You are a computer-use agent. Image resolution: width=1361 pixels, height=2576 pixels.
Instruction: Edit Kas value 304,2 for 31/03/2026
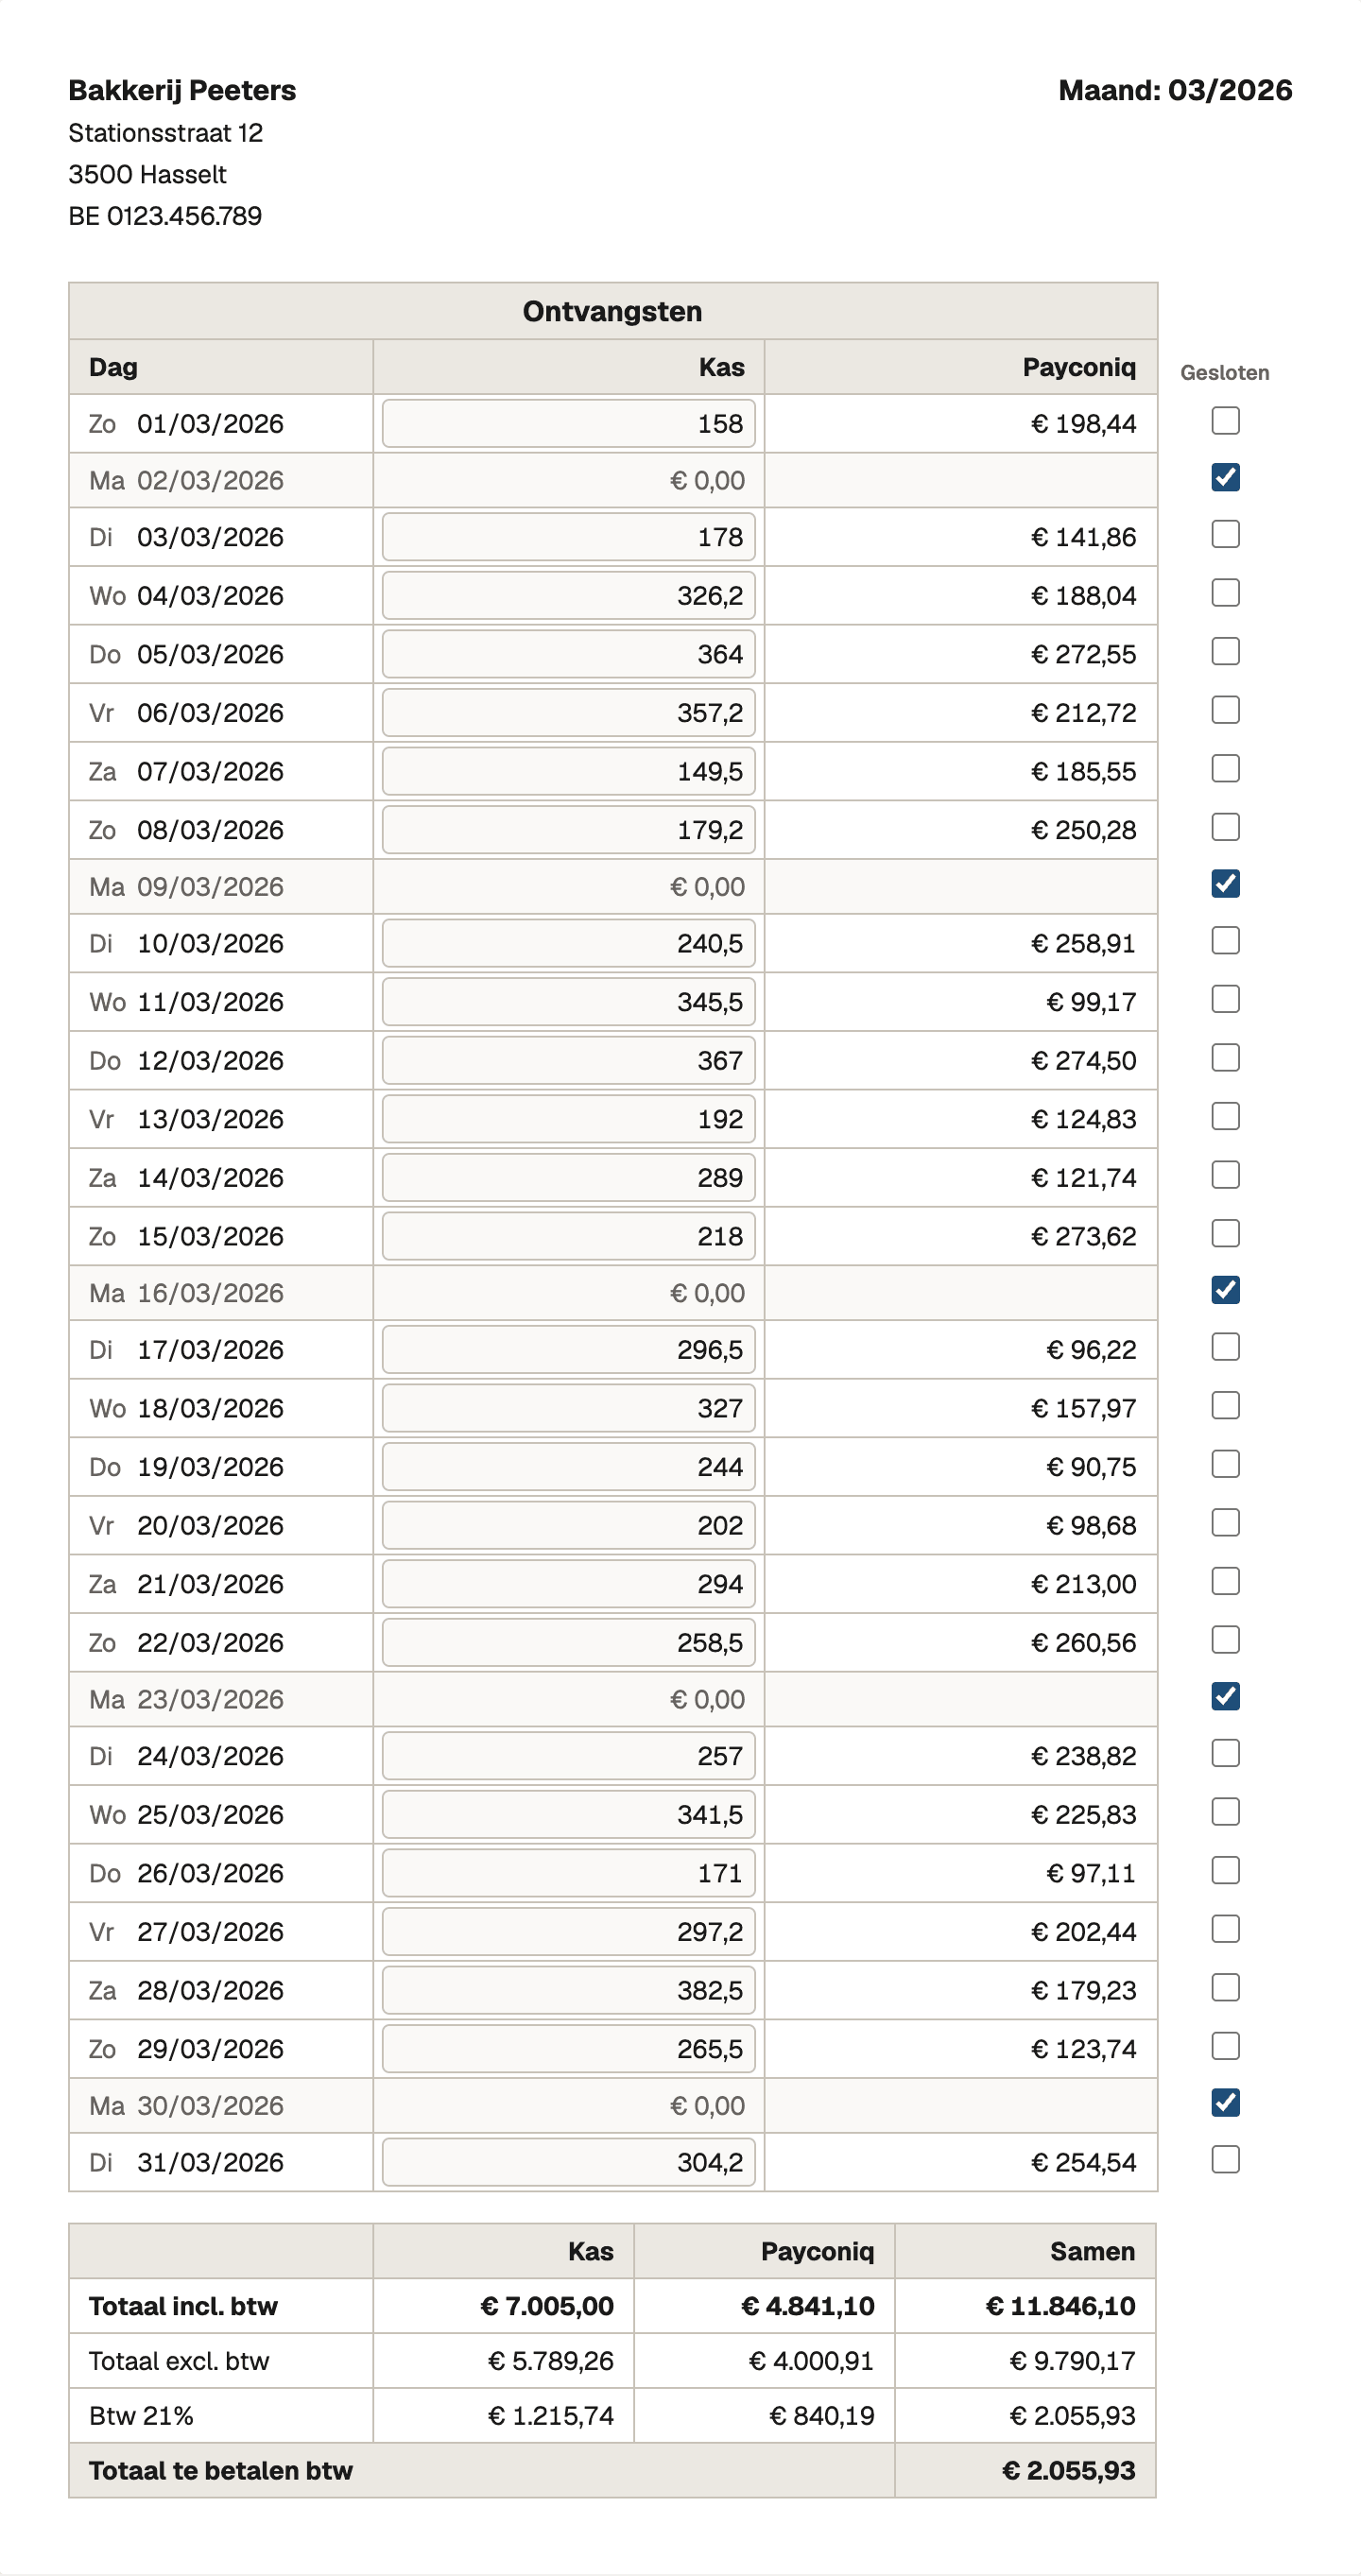568,2163
